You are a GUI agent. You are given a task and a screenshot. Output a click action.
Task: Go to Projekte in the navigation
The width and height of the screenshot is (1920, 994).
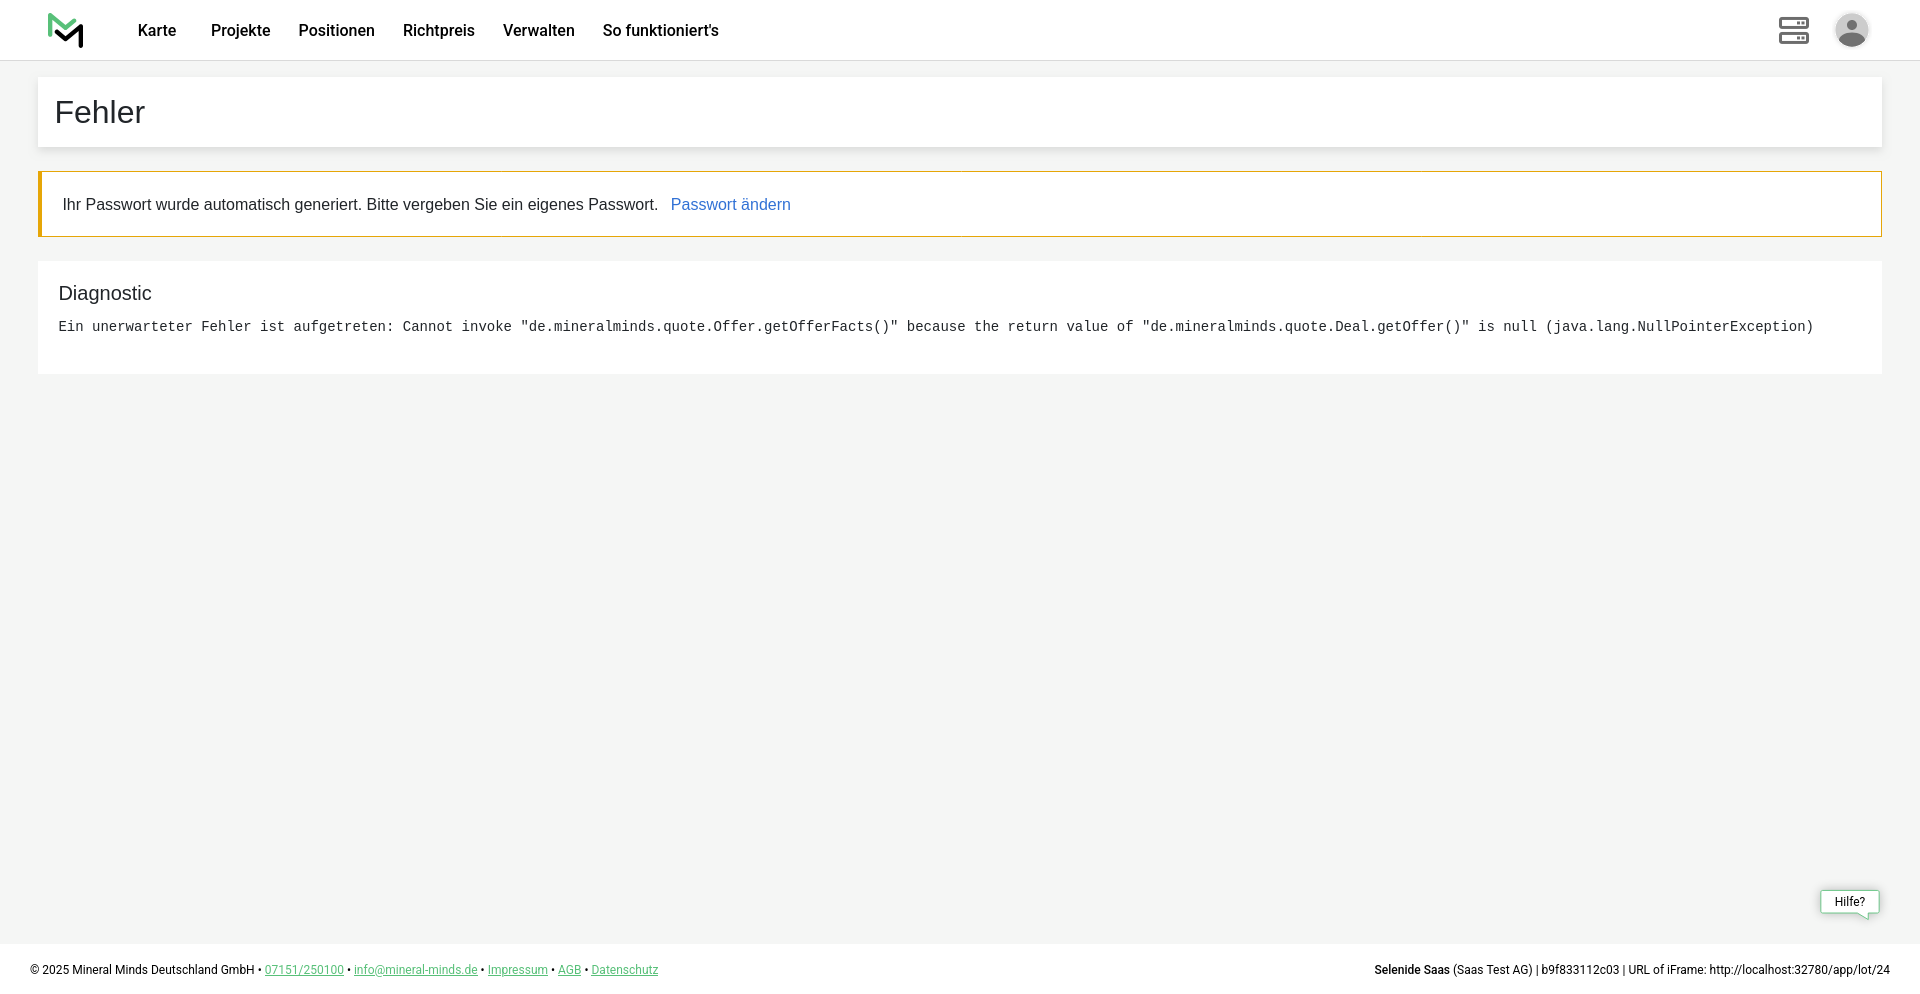[240, 31]
